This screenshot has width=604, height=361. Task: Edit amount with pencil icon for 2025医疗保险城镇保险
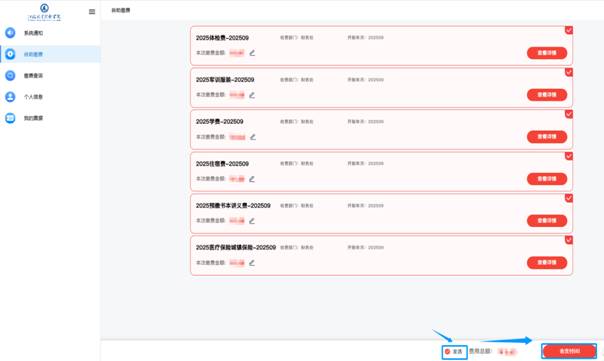tap(252, 263)
